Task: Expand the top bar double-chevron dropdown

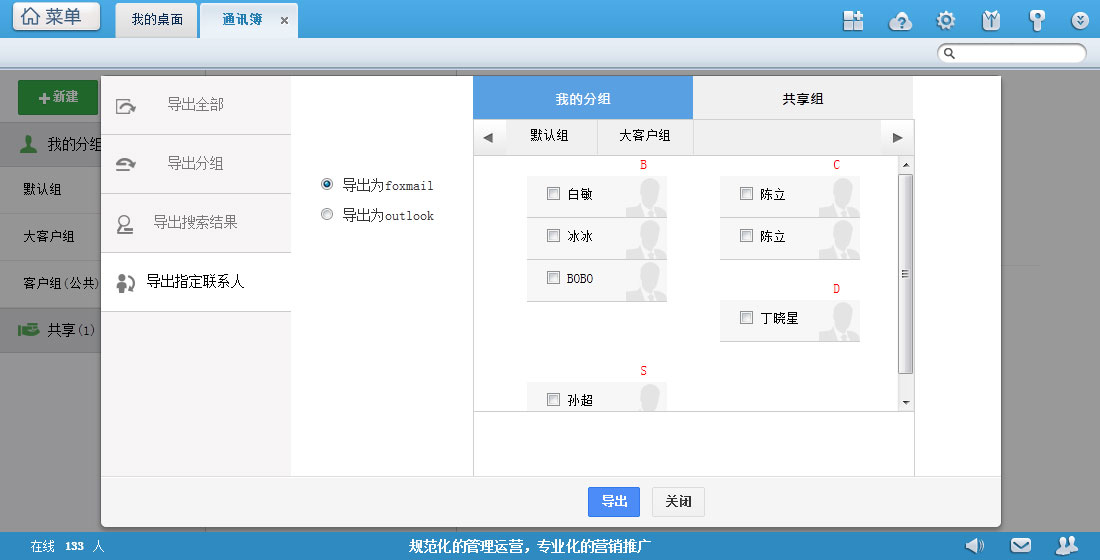Action: click(x=1080, y=21)
